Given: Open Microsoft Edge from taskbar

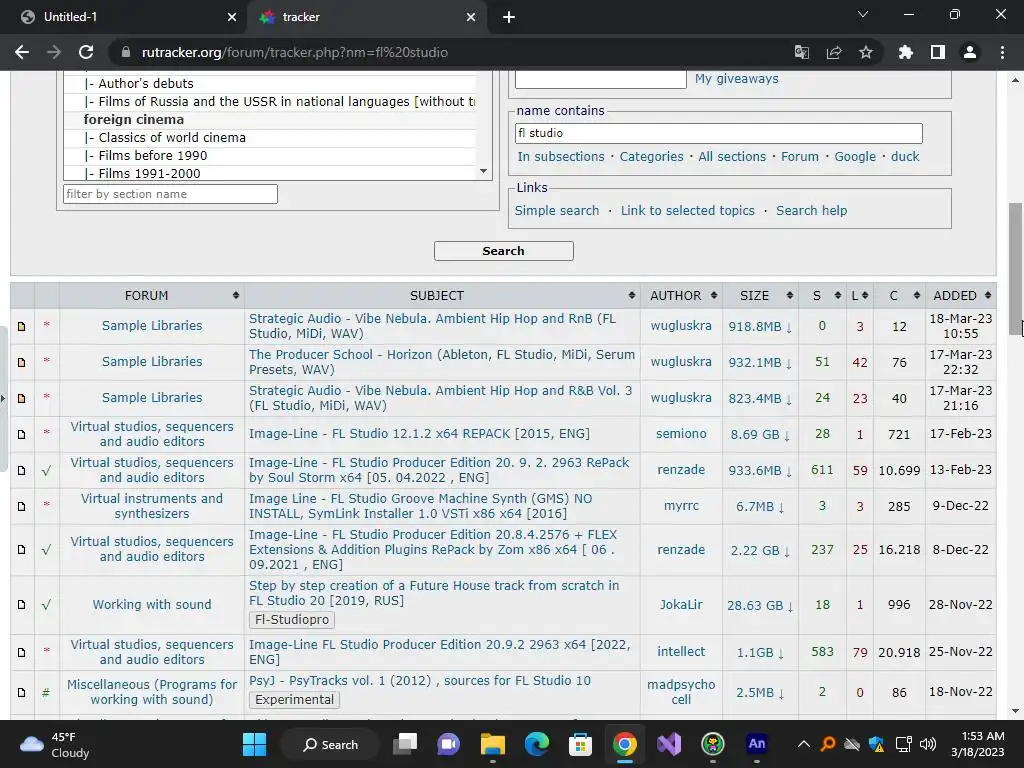Looking at the screenshot, I should 537,744.
